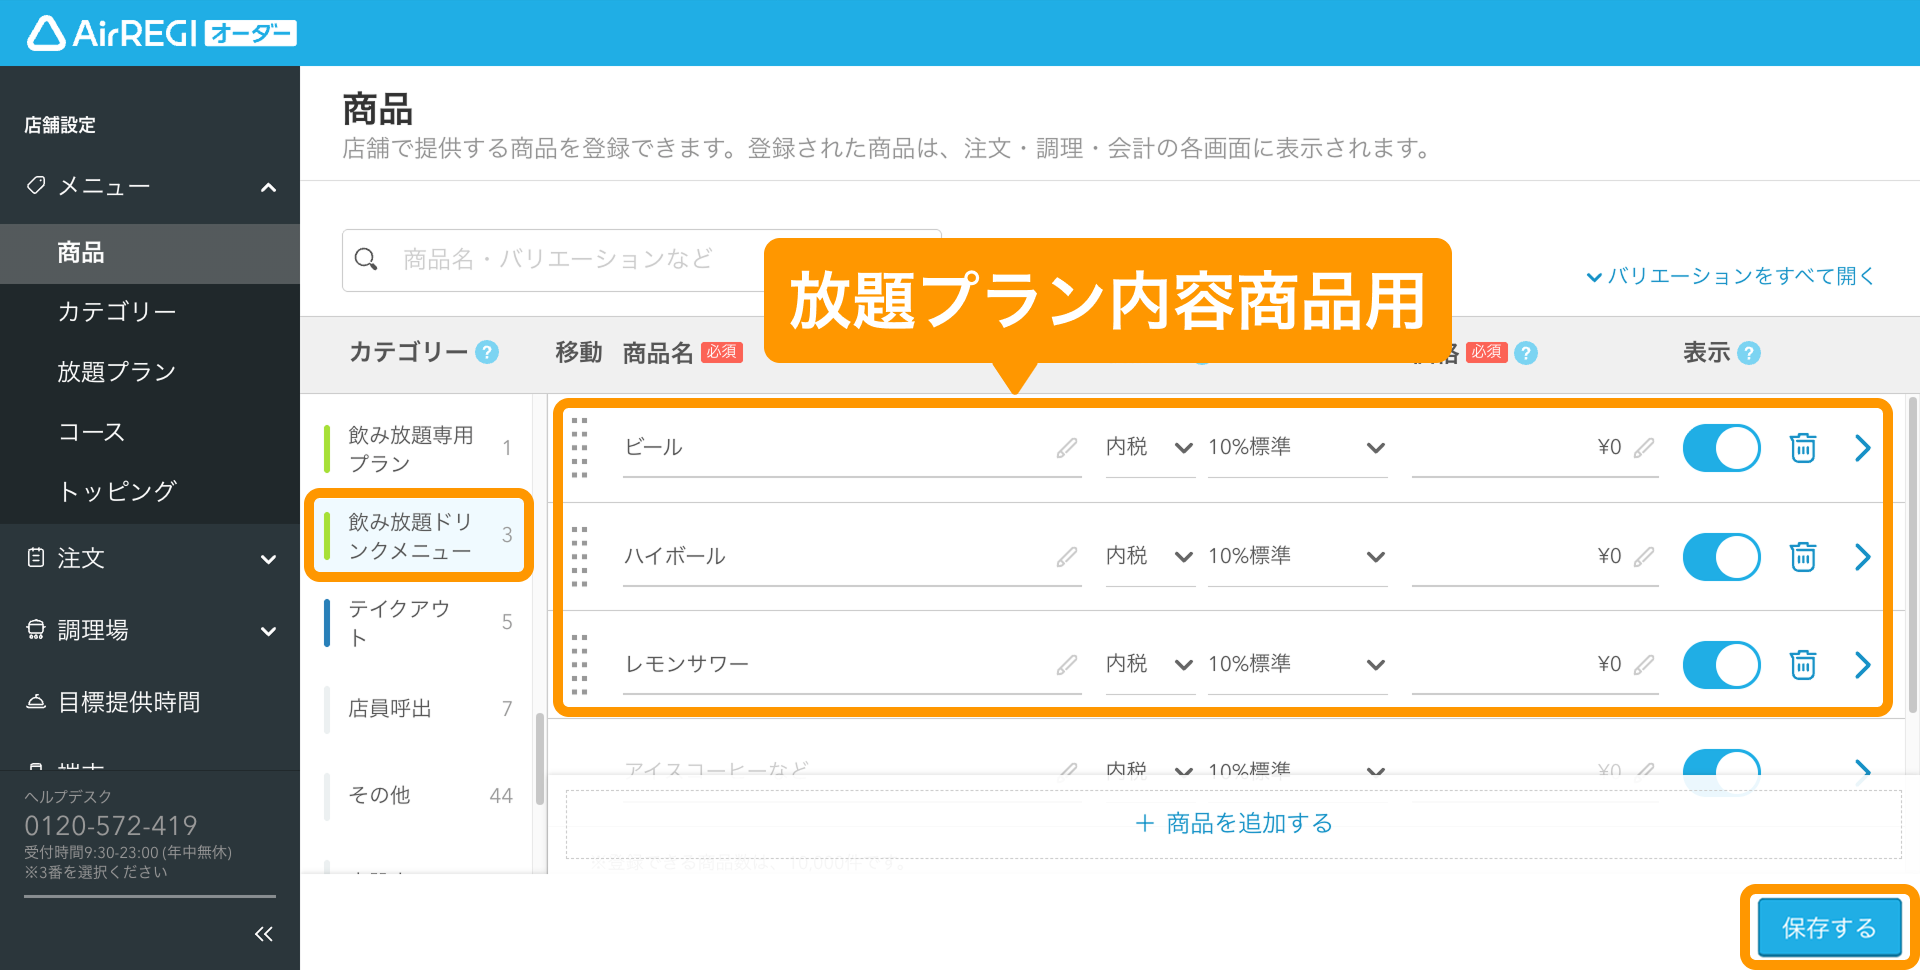Edit the ハイボール name with pencil icon

coord(1067,557)
